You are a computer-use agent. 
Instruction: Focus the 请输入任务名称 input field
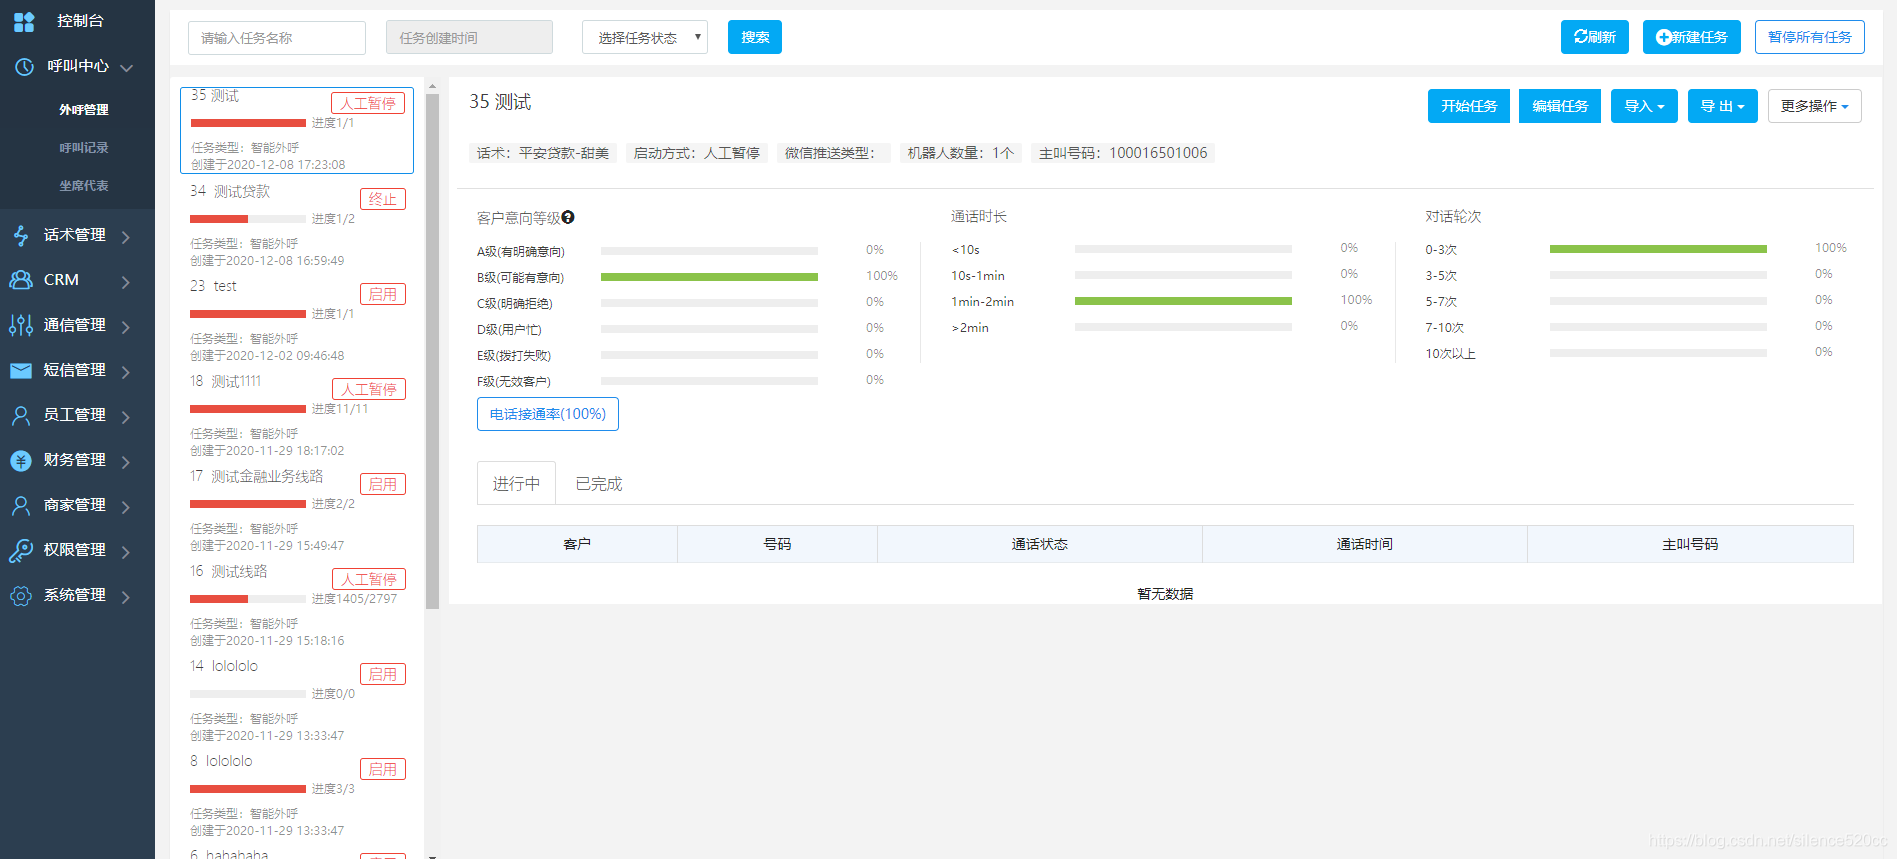[x=277, y=38]
